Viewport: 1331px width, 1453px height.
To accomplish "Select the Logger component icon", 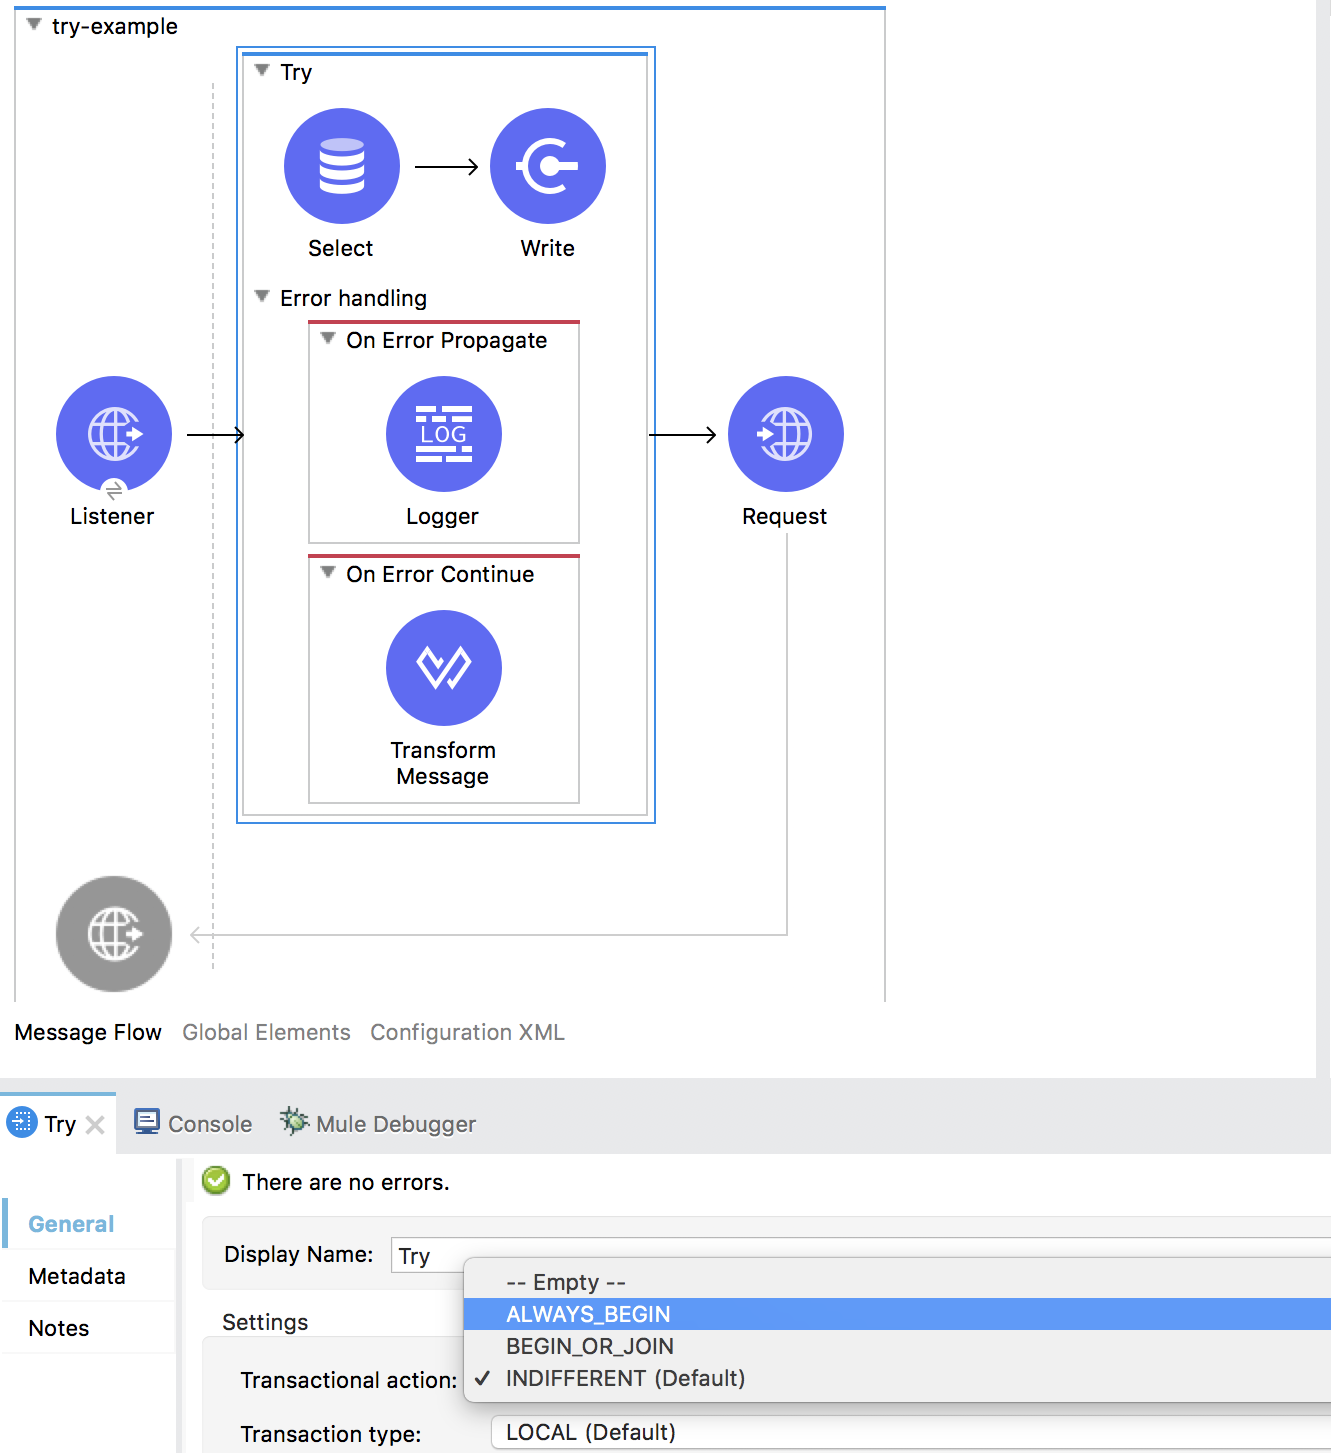I will tap(443, 434).
